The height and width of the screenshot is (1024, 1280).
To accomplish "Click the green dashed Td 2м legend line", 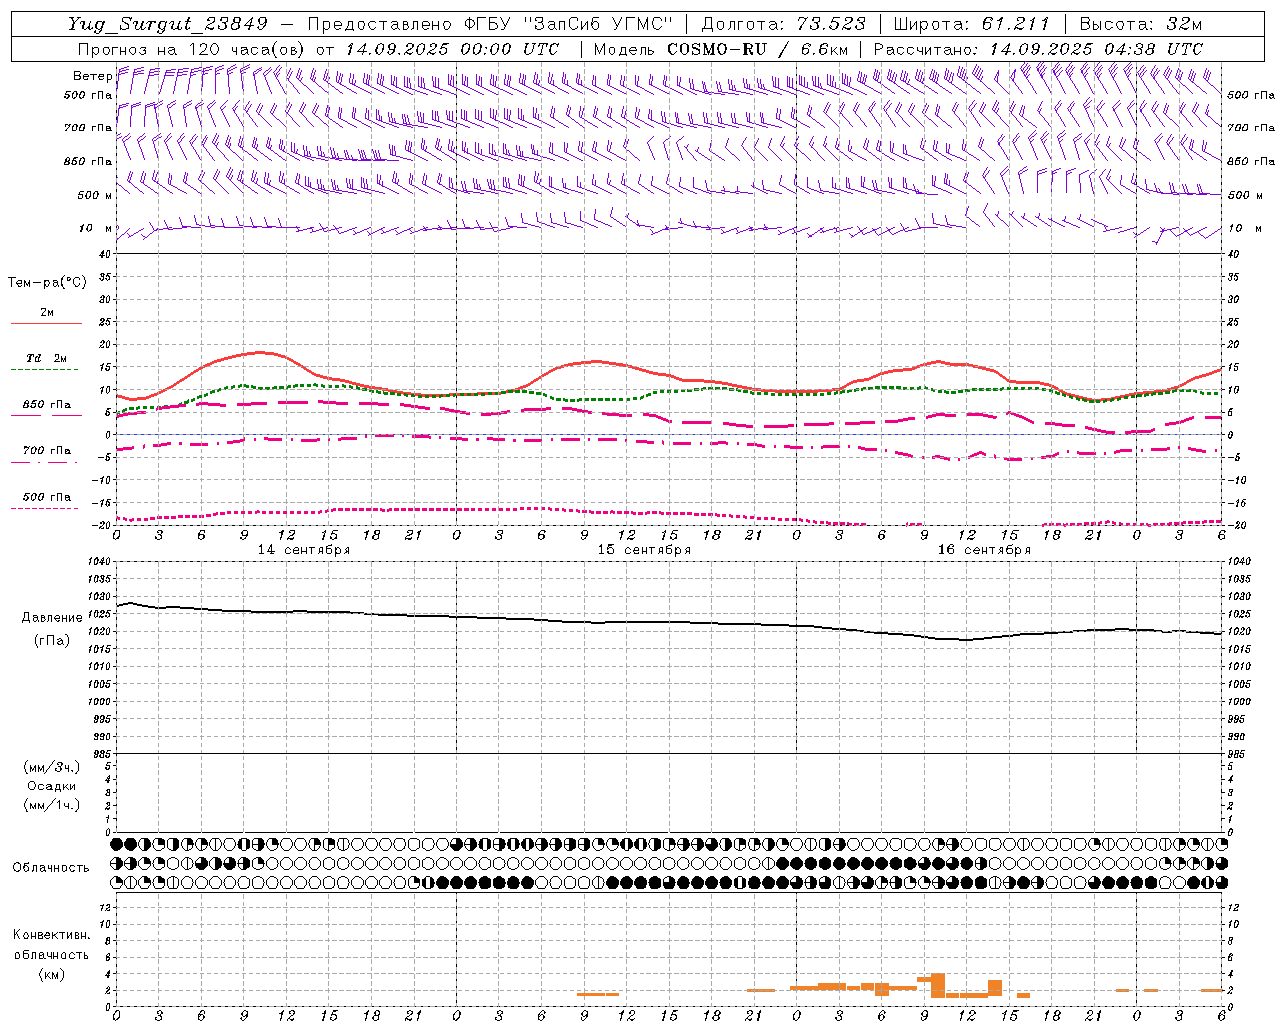I will [x=44, y=369].
